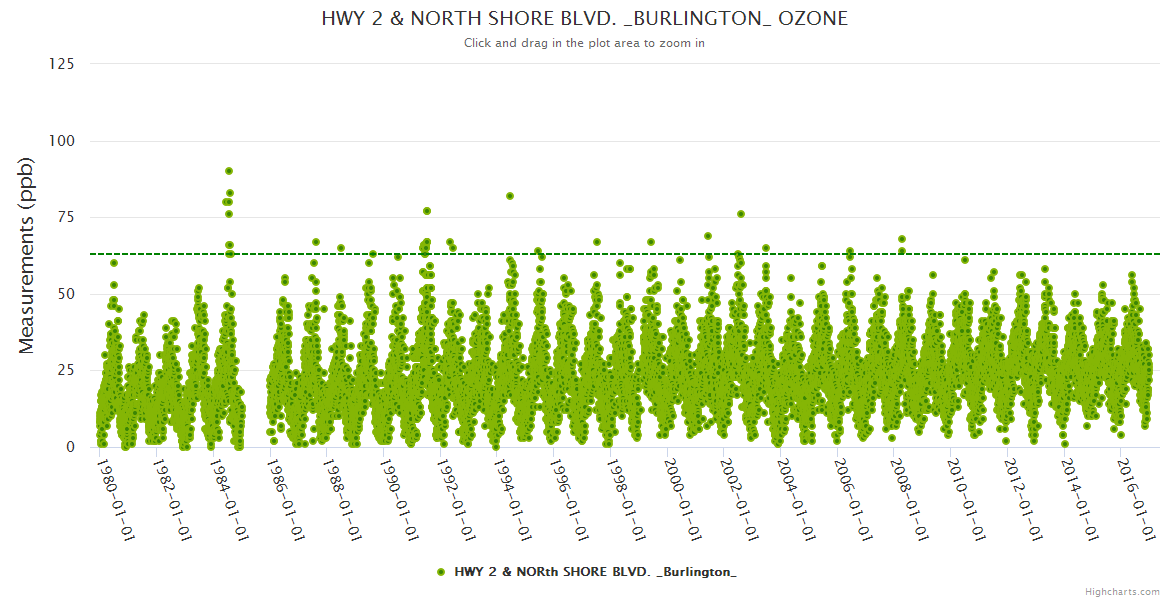Screen dimensions: 1170x600
Task: Select the 2008-01-01 x-axis date label
Action: point(913,498)
